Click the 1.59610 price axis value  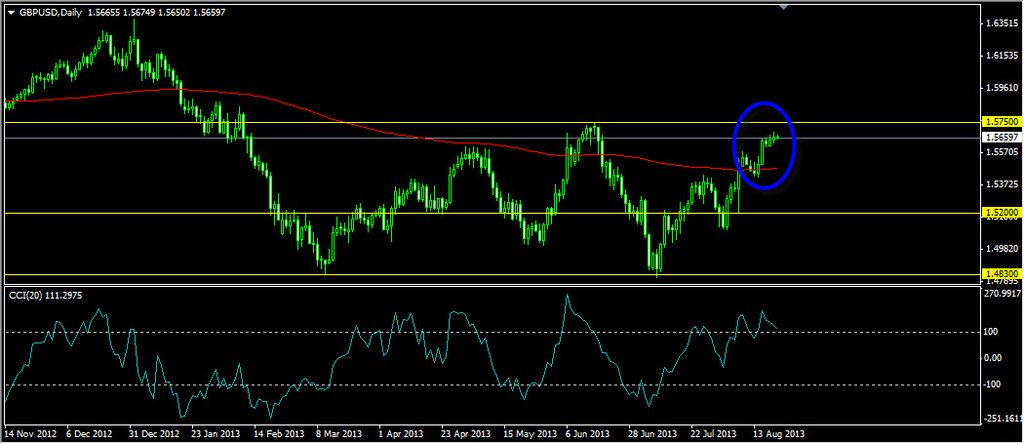pos(1000,87)
